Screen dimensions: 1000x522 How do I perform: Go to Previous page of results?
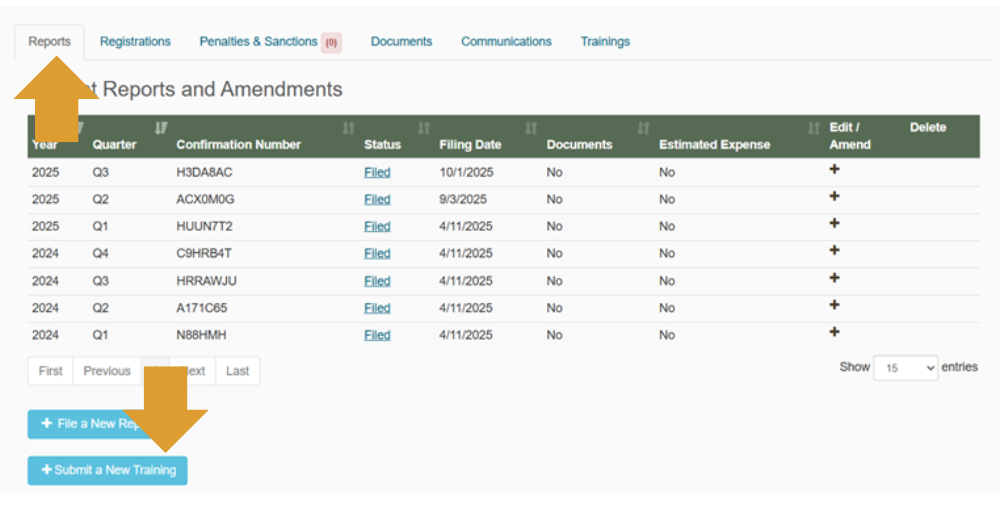[x=107, y=371]
